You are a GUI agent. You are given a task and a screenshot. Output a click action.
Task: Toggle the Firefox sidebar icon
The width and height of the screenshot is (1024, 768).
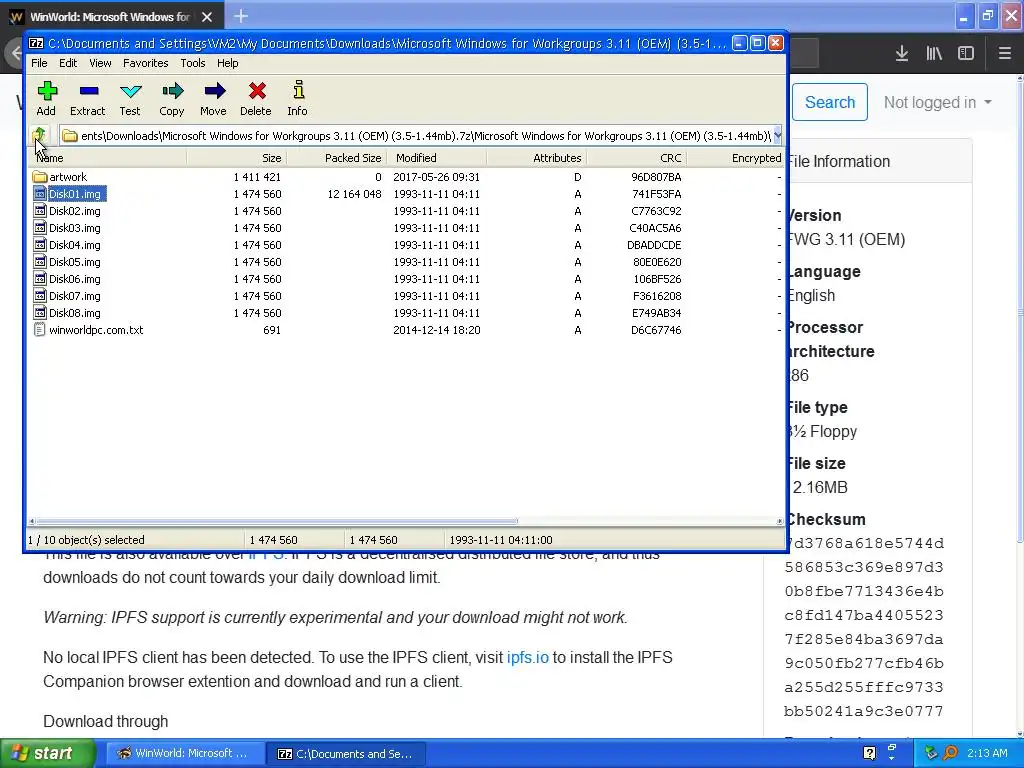966,53
